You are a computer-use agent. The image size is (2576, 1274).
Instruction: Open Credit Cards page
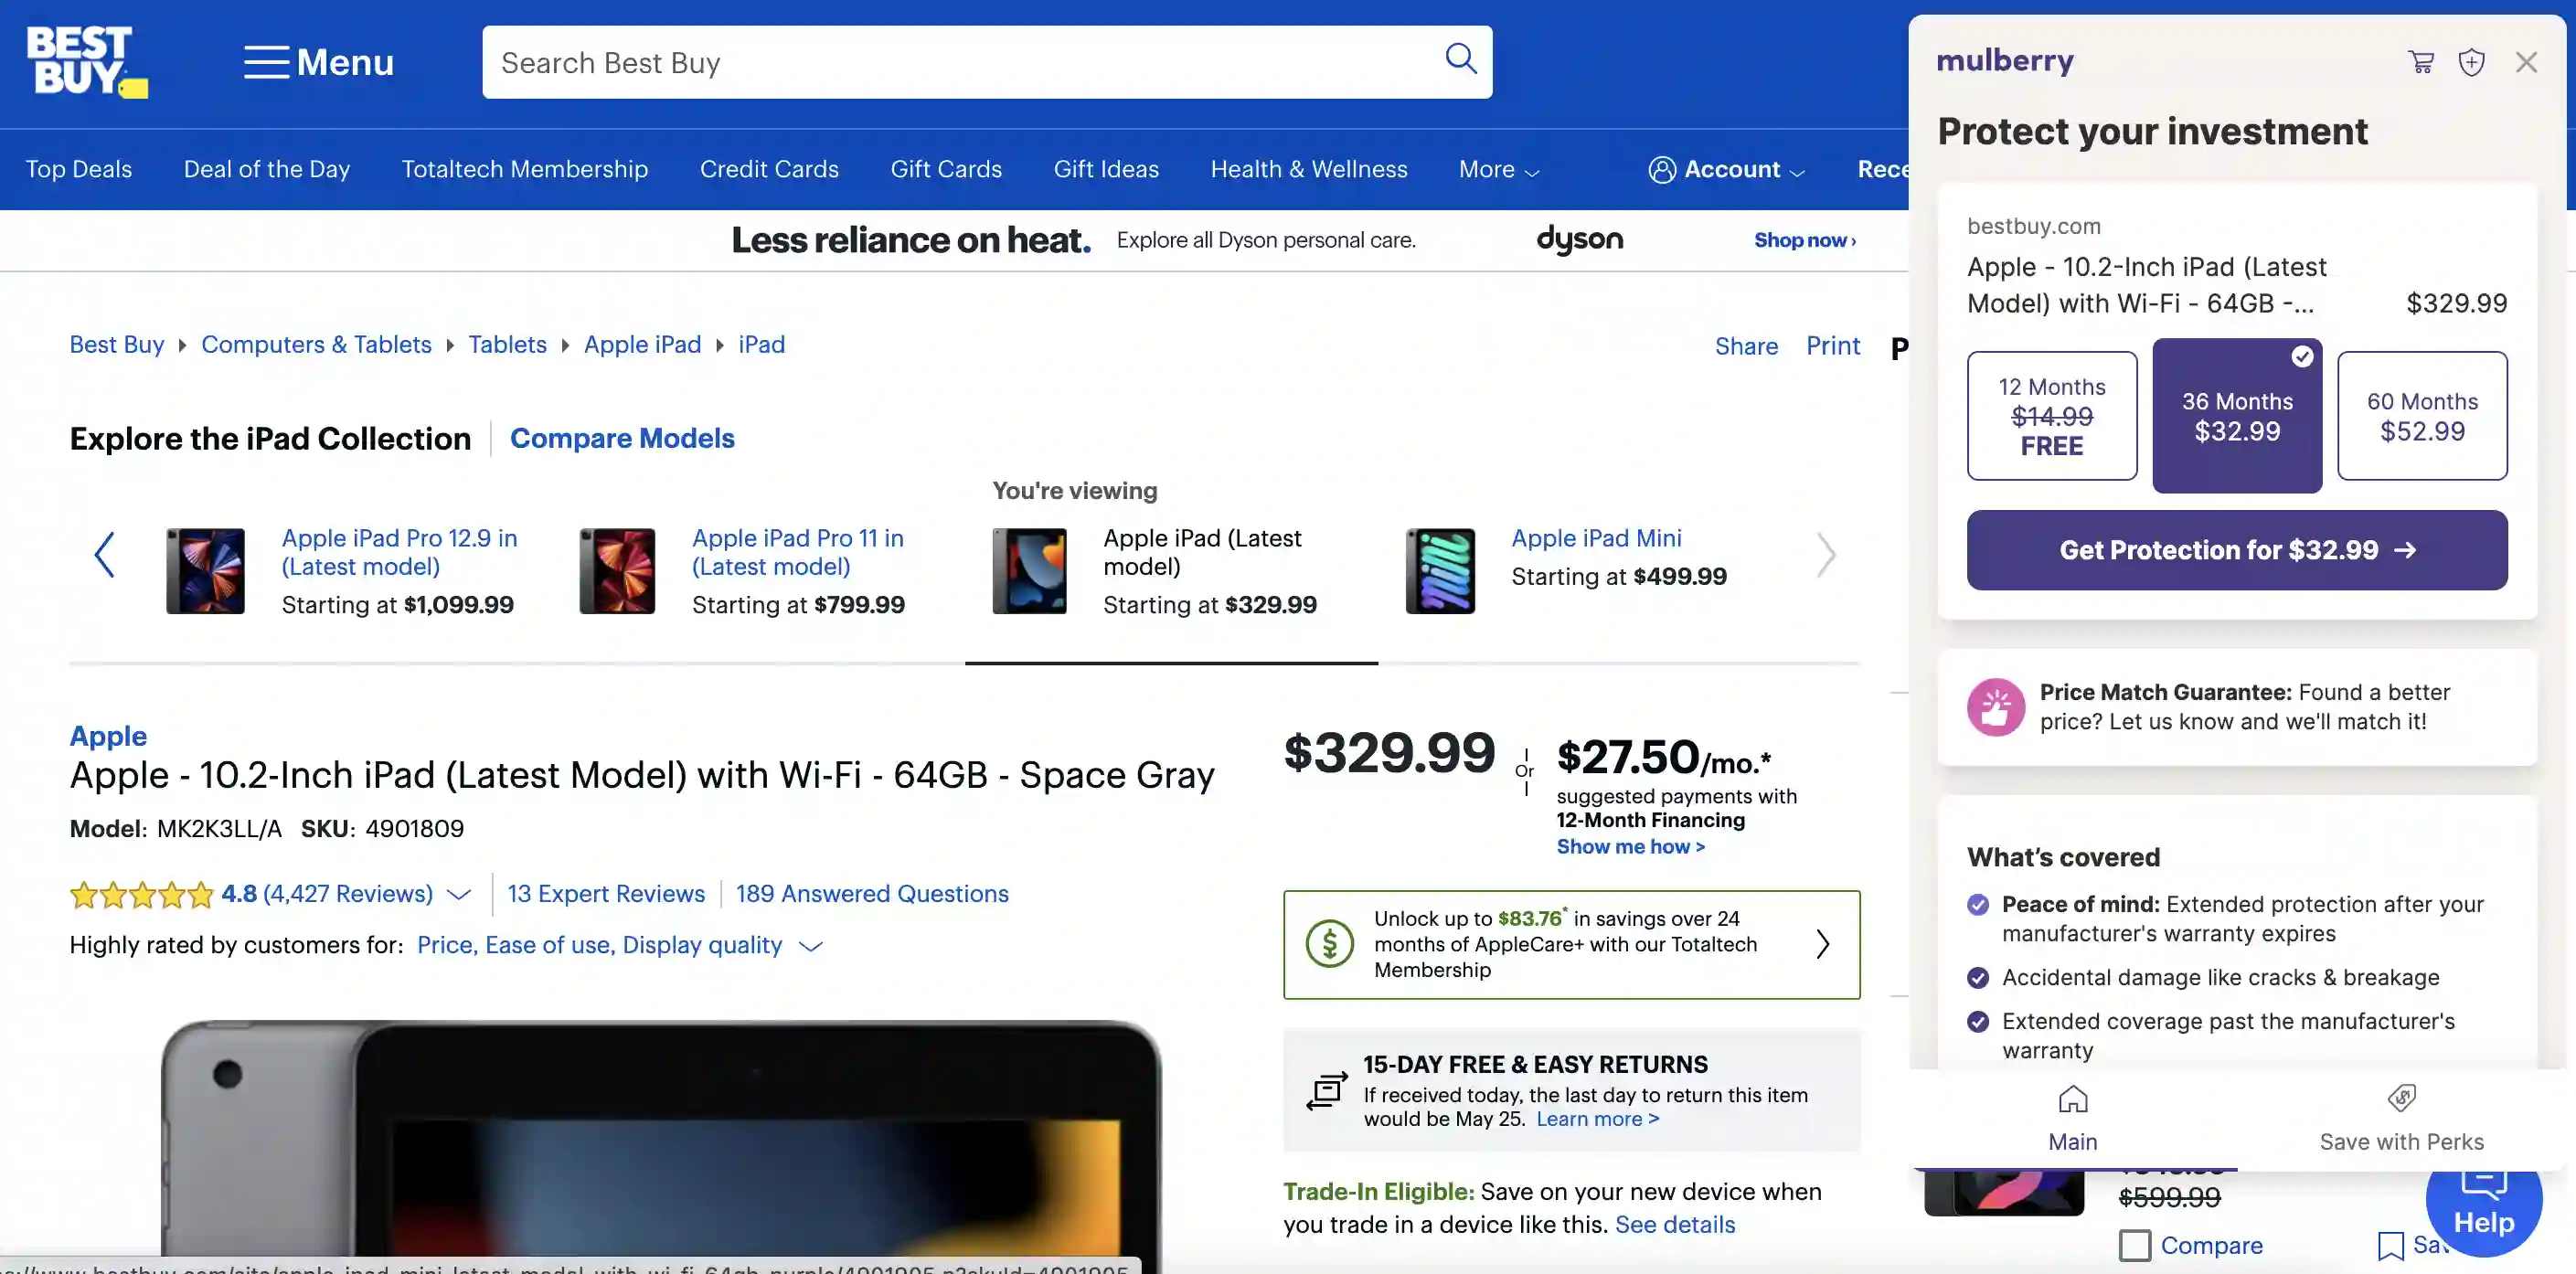(x=769, y=169)
